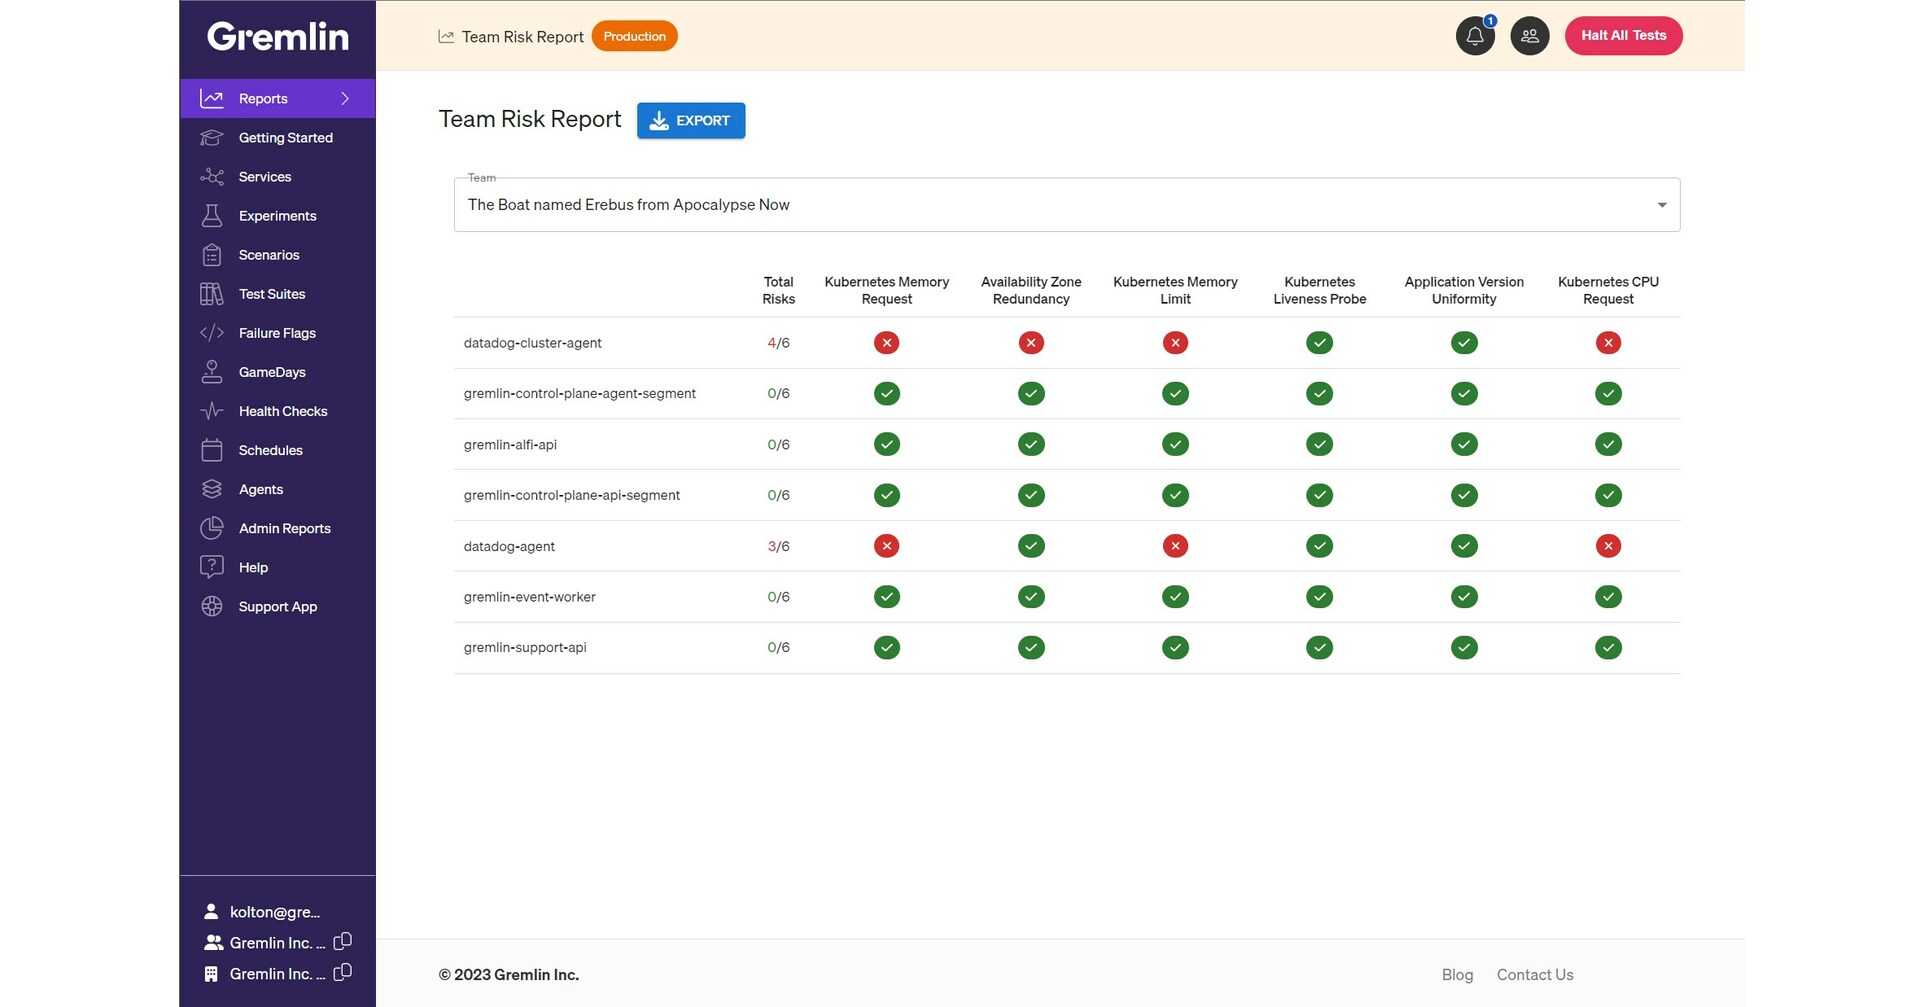Select the Experiments flask icon
Image resolution: width=1924 pixels, height=1007 pixels.
click(x=212, y=215)
